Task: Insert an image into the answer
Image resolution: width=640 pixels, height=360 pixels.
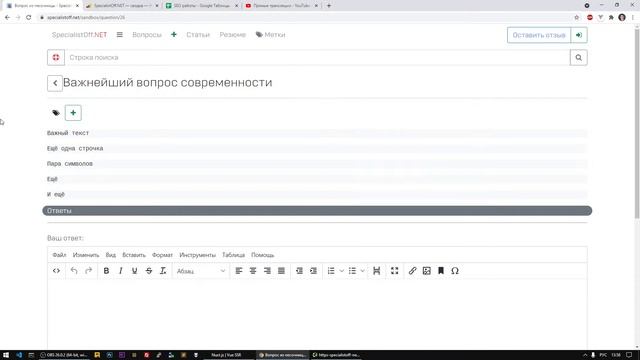Action: (427, 271)
